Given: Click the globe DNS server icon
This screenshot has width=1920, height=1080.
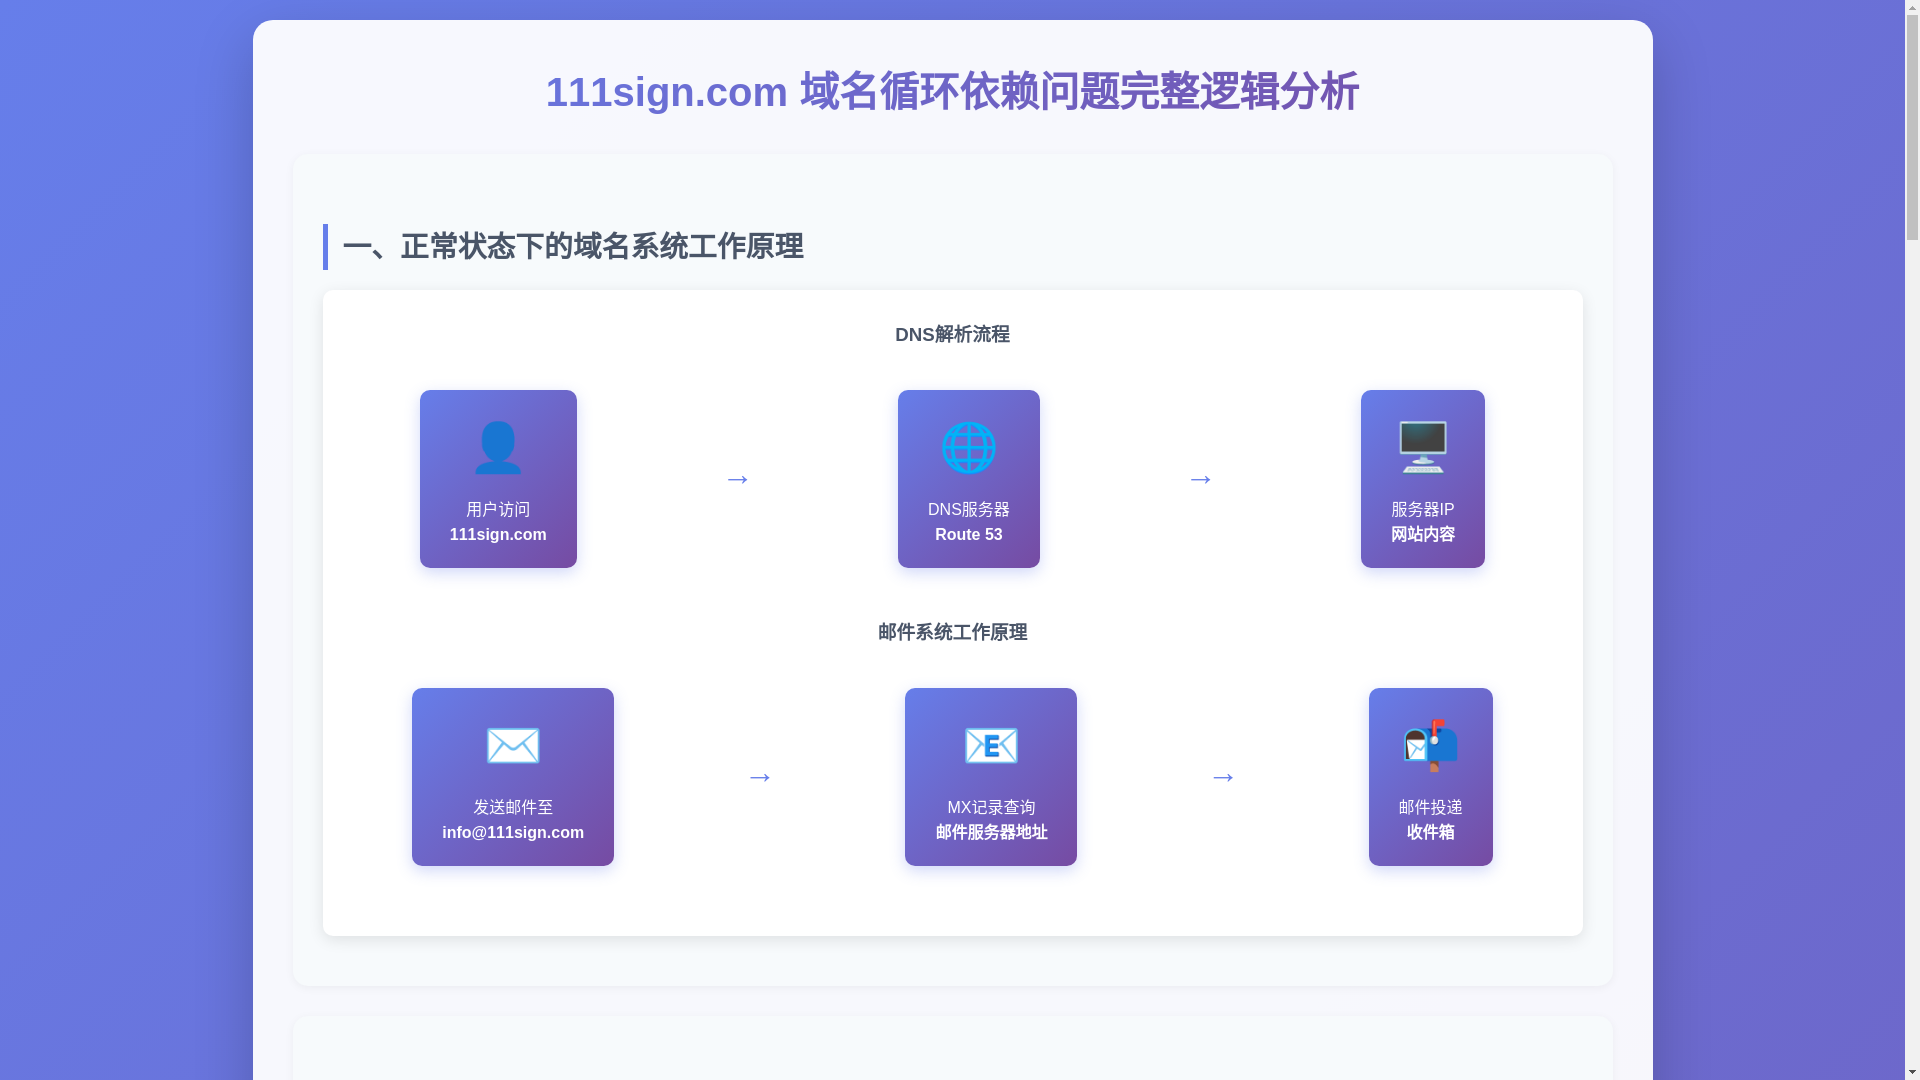Looking at the screenshot, I should click(x=968, y=447).
